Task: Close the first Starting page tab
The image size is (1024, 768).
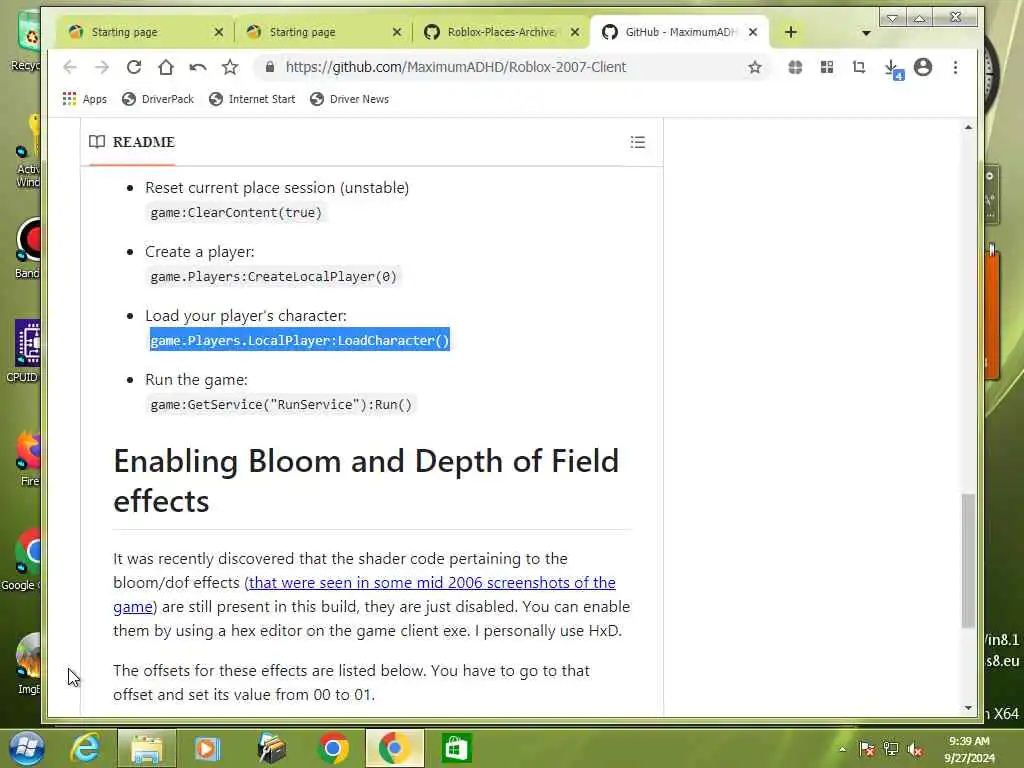Action: [x=219, y=32]
